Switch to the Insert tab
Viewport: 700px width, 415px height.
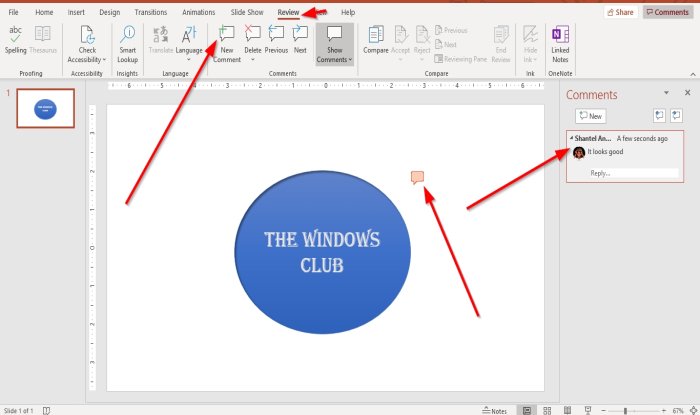click(x=76, y=12)
